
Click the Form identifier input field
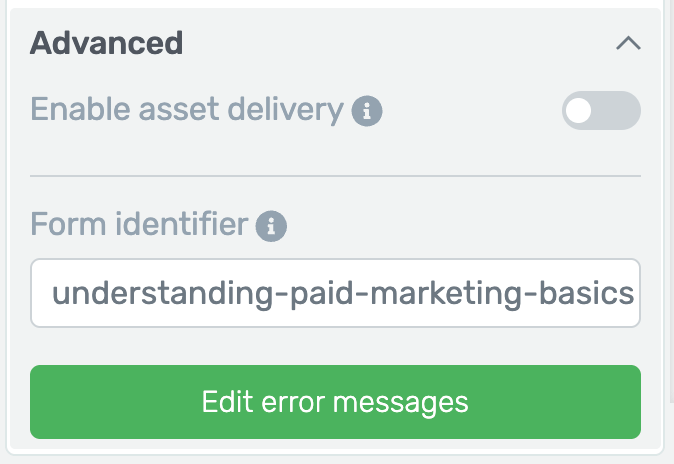tap(335, 293)
